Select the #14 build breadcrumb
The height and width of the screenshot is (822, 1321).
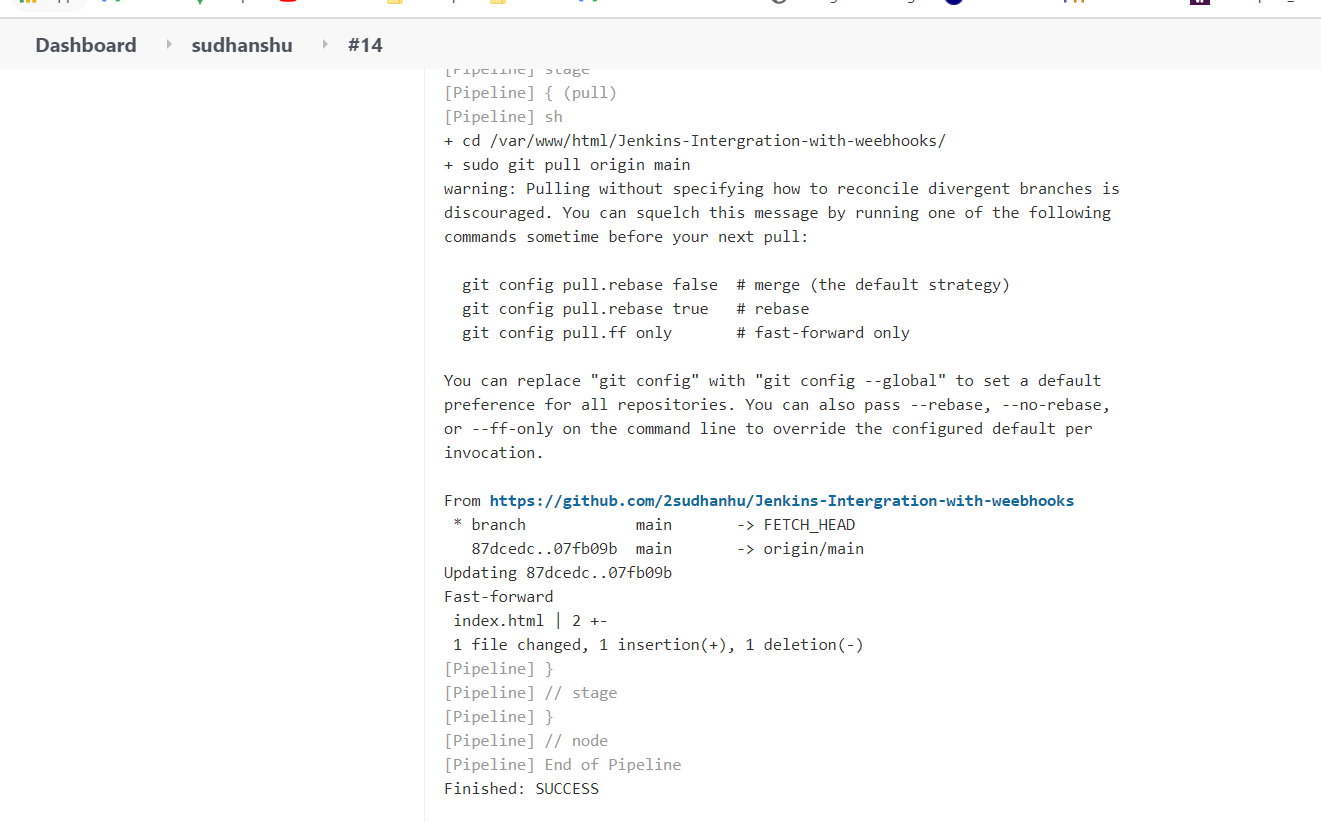366,45
